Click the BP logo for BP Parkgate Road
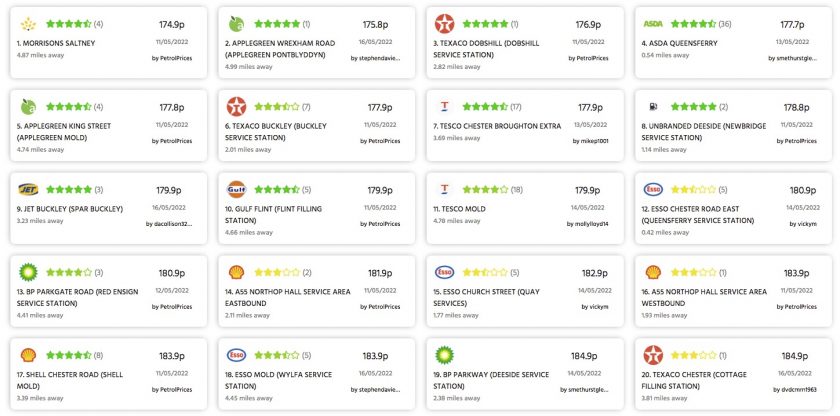The height and width of the screenshot is (416, 840). 28,273
